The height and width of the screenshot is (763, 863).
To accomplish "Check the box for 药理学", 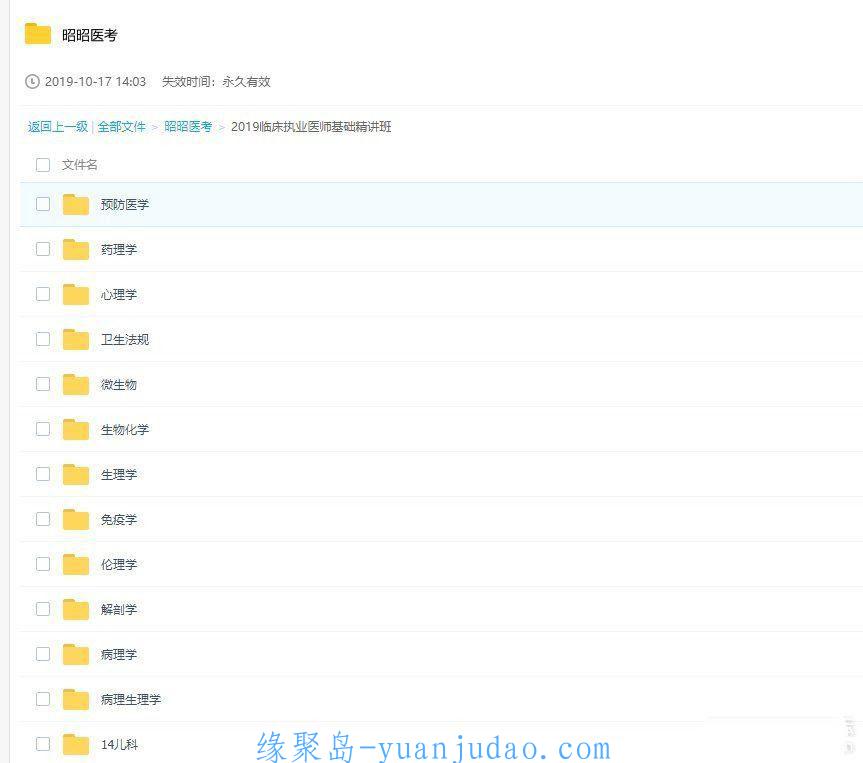I will 42,249.
